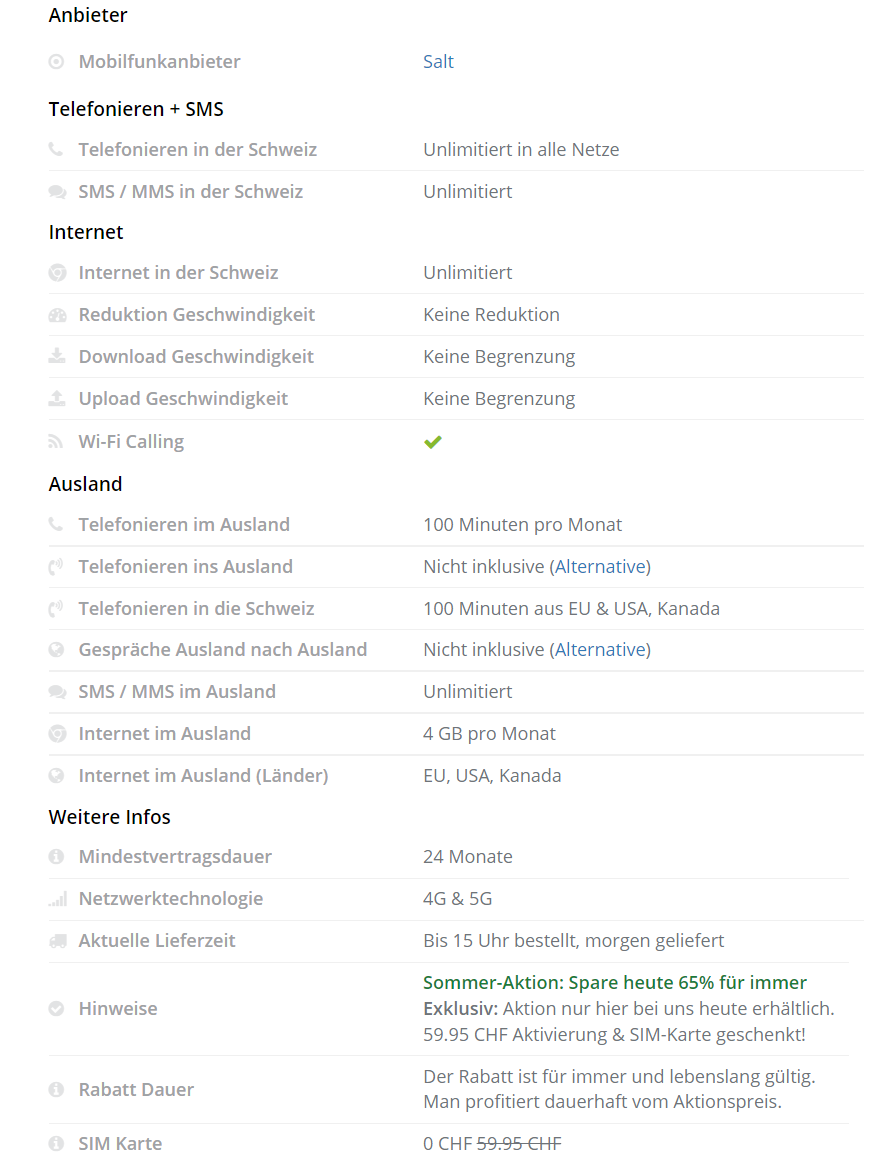Click globe icon beside Internet im Ausland (Länder)
Image resolution: width=881 pixels, height=1160 pixels.
(x=57, y=776)
